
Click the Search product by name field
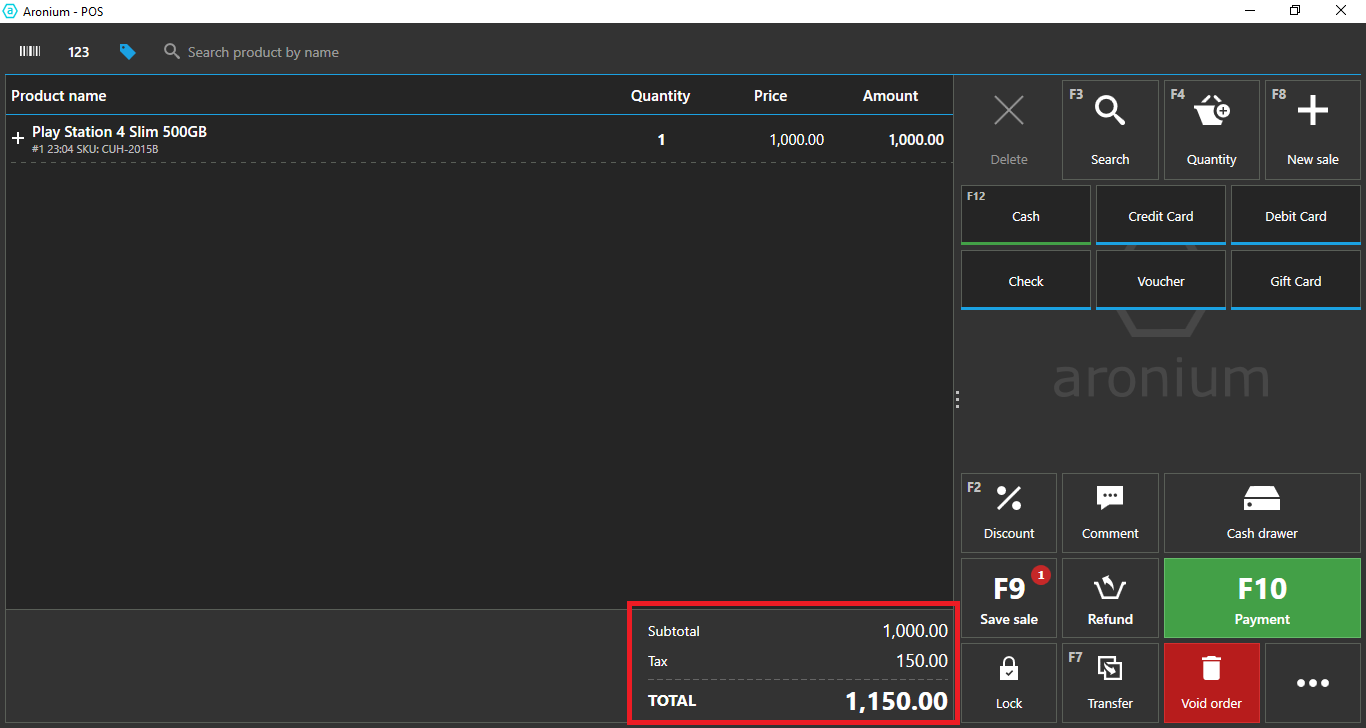(263, 52)
